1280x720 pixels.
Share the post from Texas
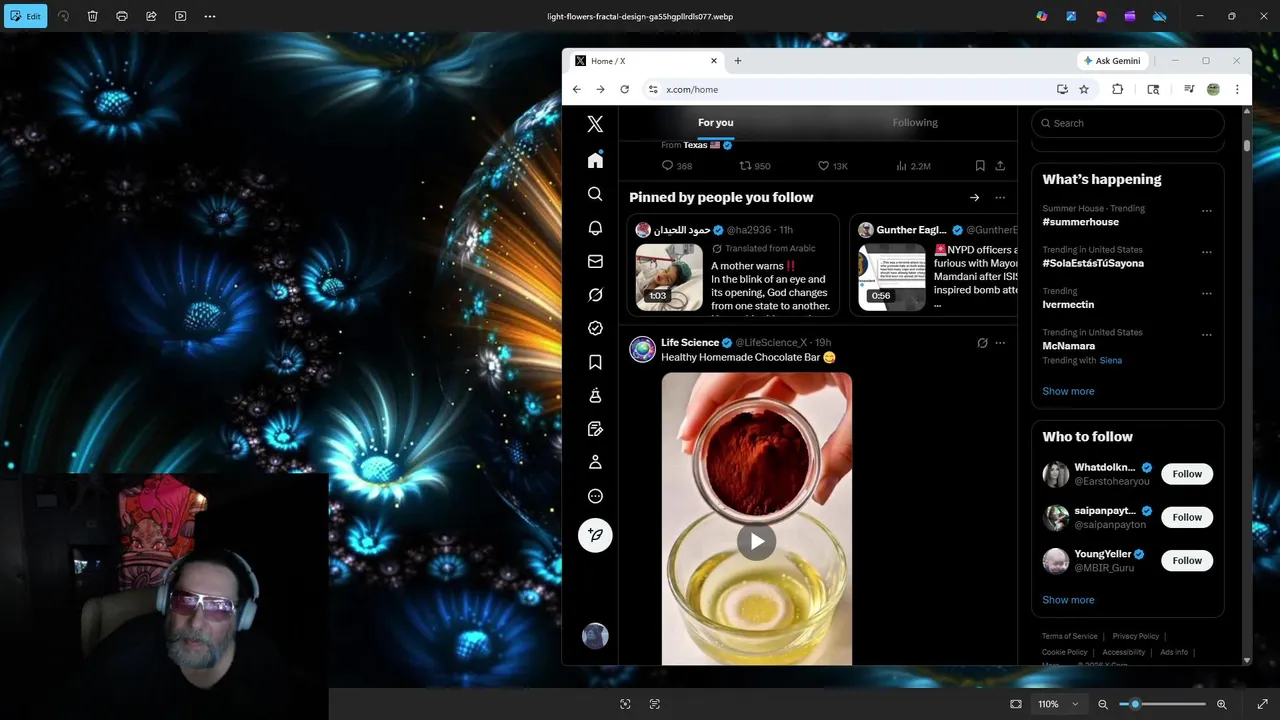1000,166
